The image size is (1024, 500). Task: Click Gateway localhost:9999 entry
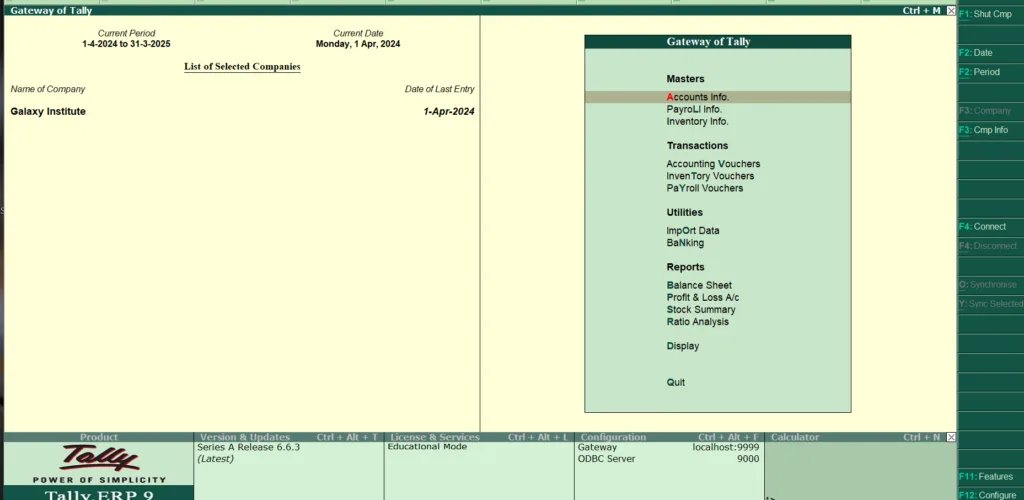point(669,448)
